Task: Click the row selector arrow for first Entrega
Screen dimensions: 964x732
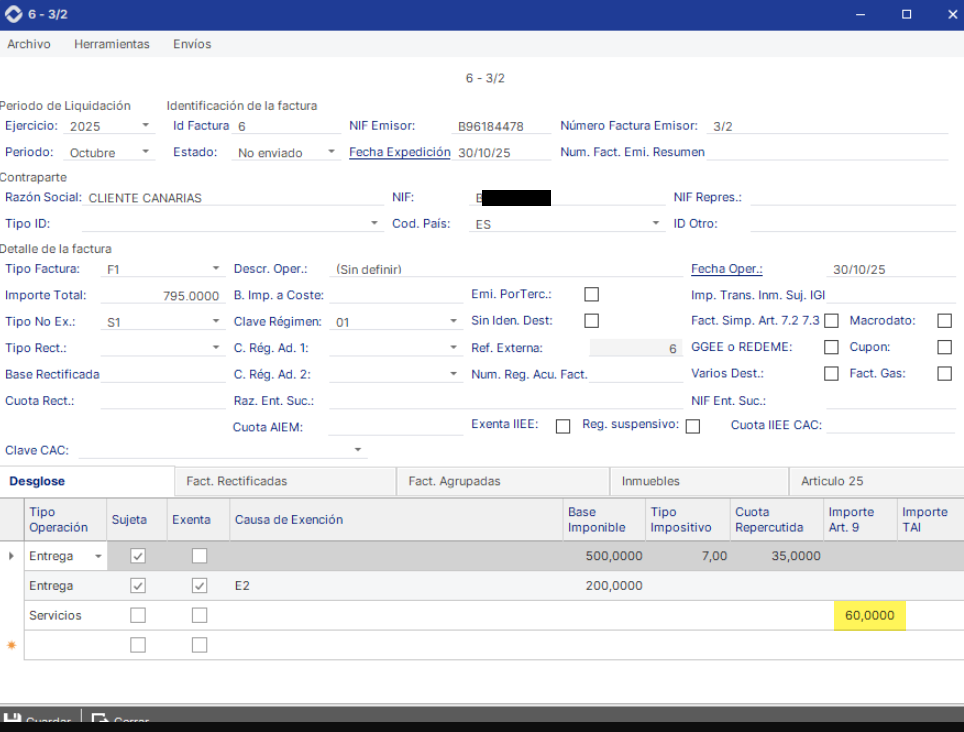Action: pos(11,556)
